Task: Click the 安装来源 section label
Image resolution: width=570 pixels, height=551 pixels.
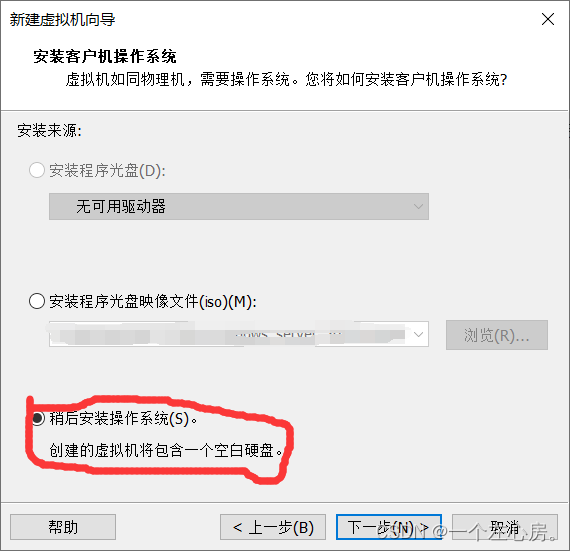Action: (x=49, y=130)
